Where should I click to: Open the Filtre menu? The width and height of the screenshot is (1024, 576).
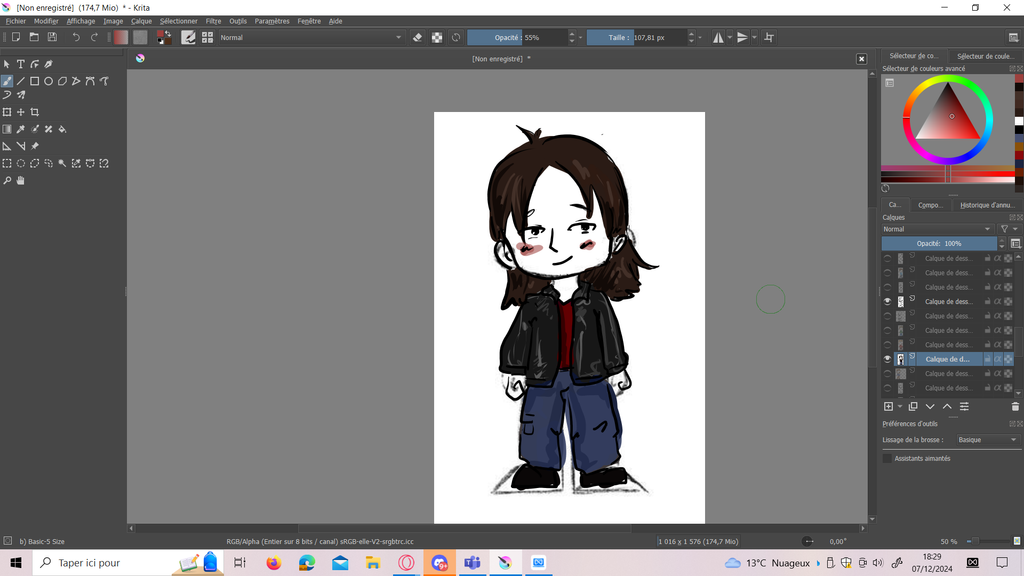click(213, 21)
